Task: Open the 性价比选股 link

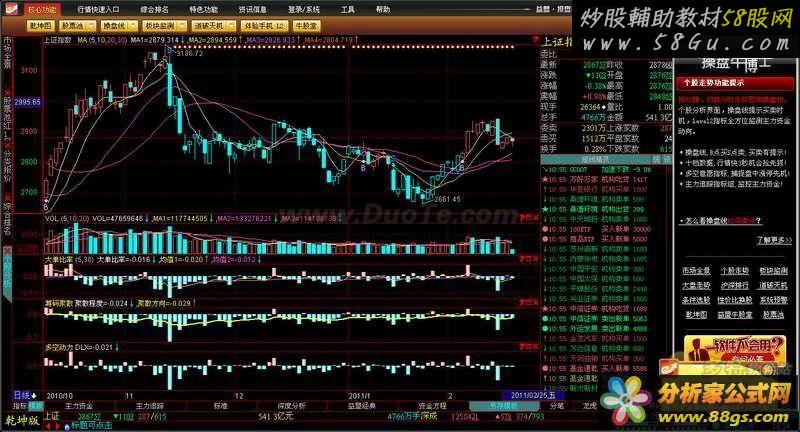Action: (735, 300)
